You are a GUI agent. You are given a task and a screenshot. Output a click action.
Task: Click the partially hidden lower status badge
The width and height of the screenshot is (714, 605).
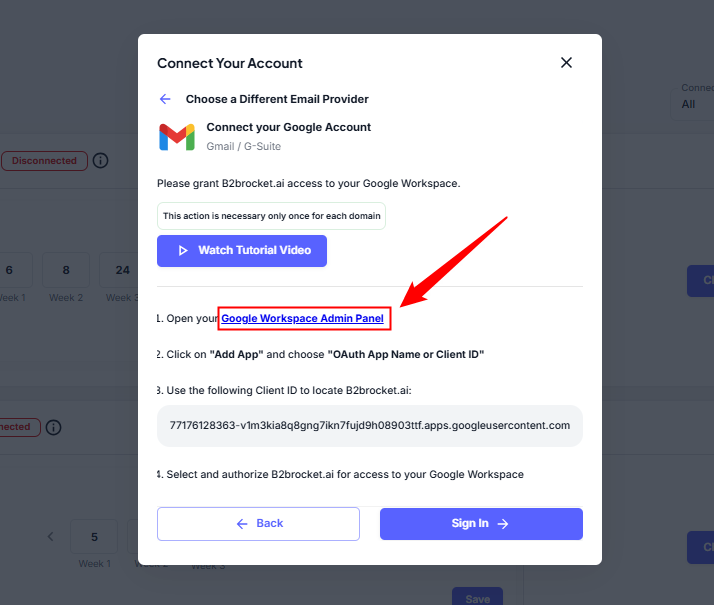point(16,427)
